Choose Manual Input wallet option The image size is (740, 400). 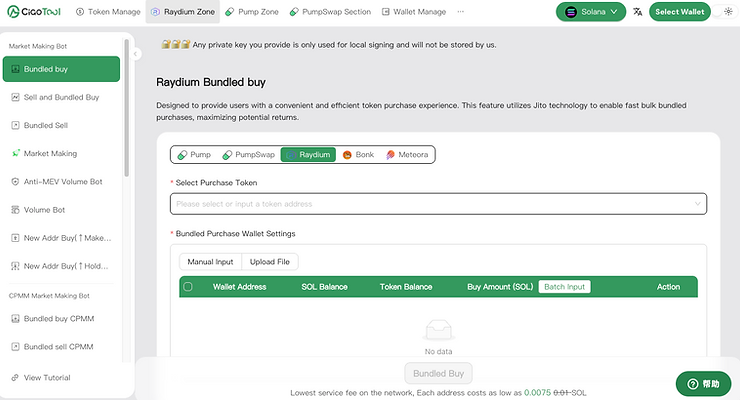pyautogui.click(x=210, y=262)
